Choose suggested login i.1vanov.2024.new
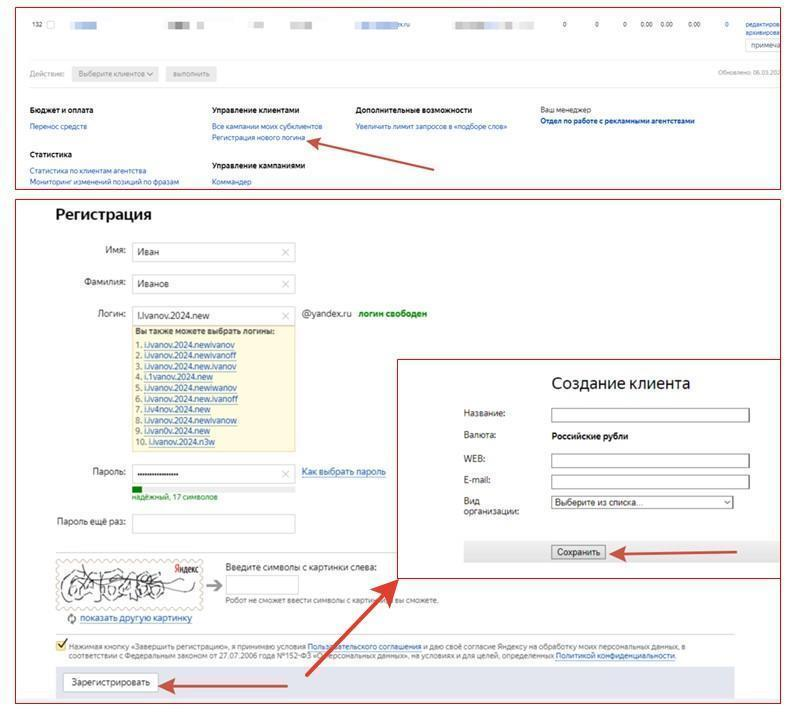The height and width of the screenshot is (712, 792). tap(178, 377)
